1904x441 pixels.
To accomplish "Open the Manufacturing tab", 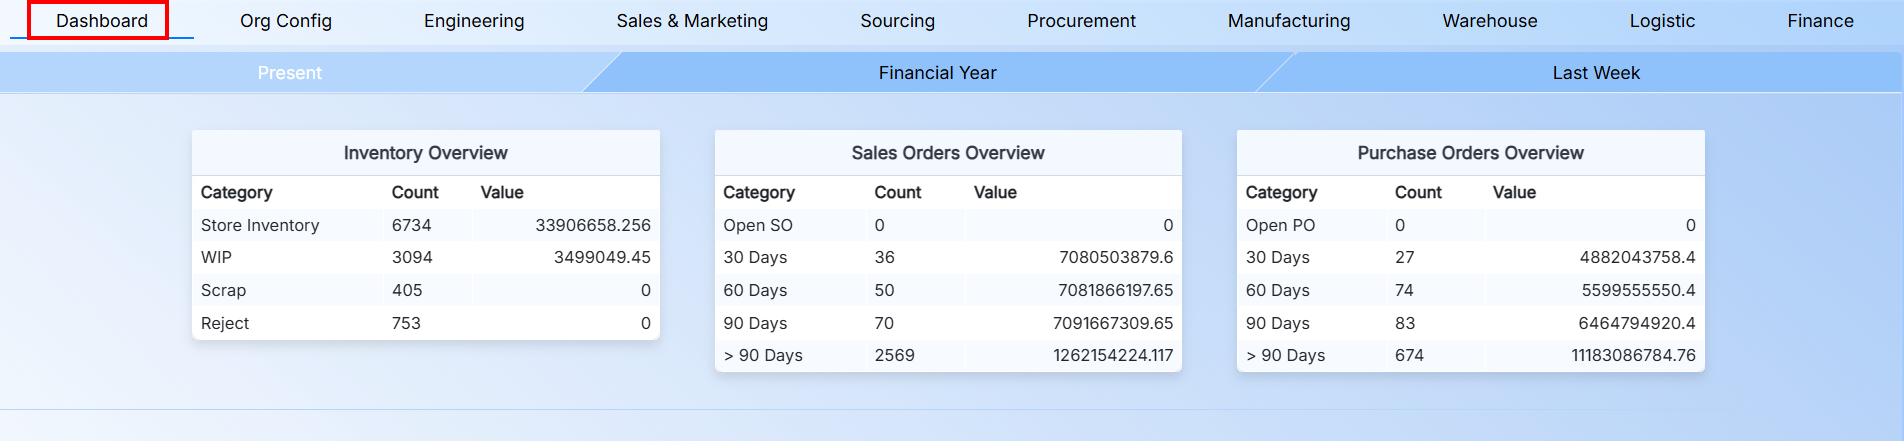I will point(1289,21).
